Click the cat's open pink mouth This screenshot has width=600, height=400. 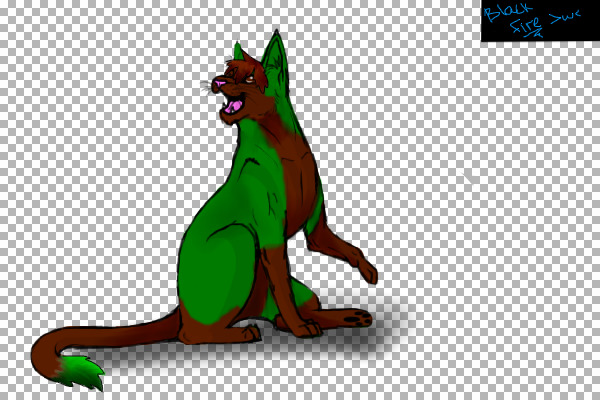[x=233, y=103]
